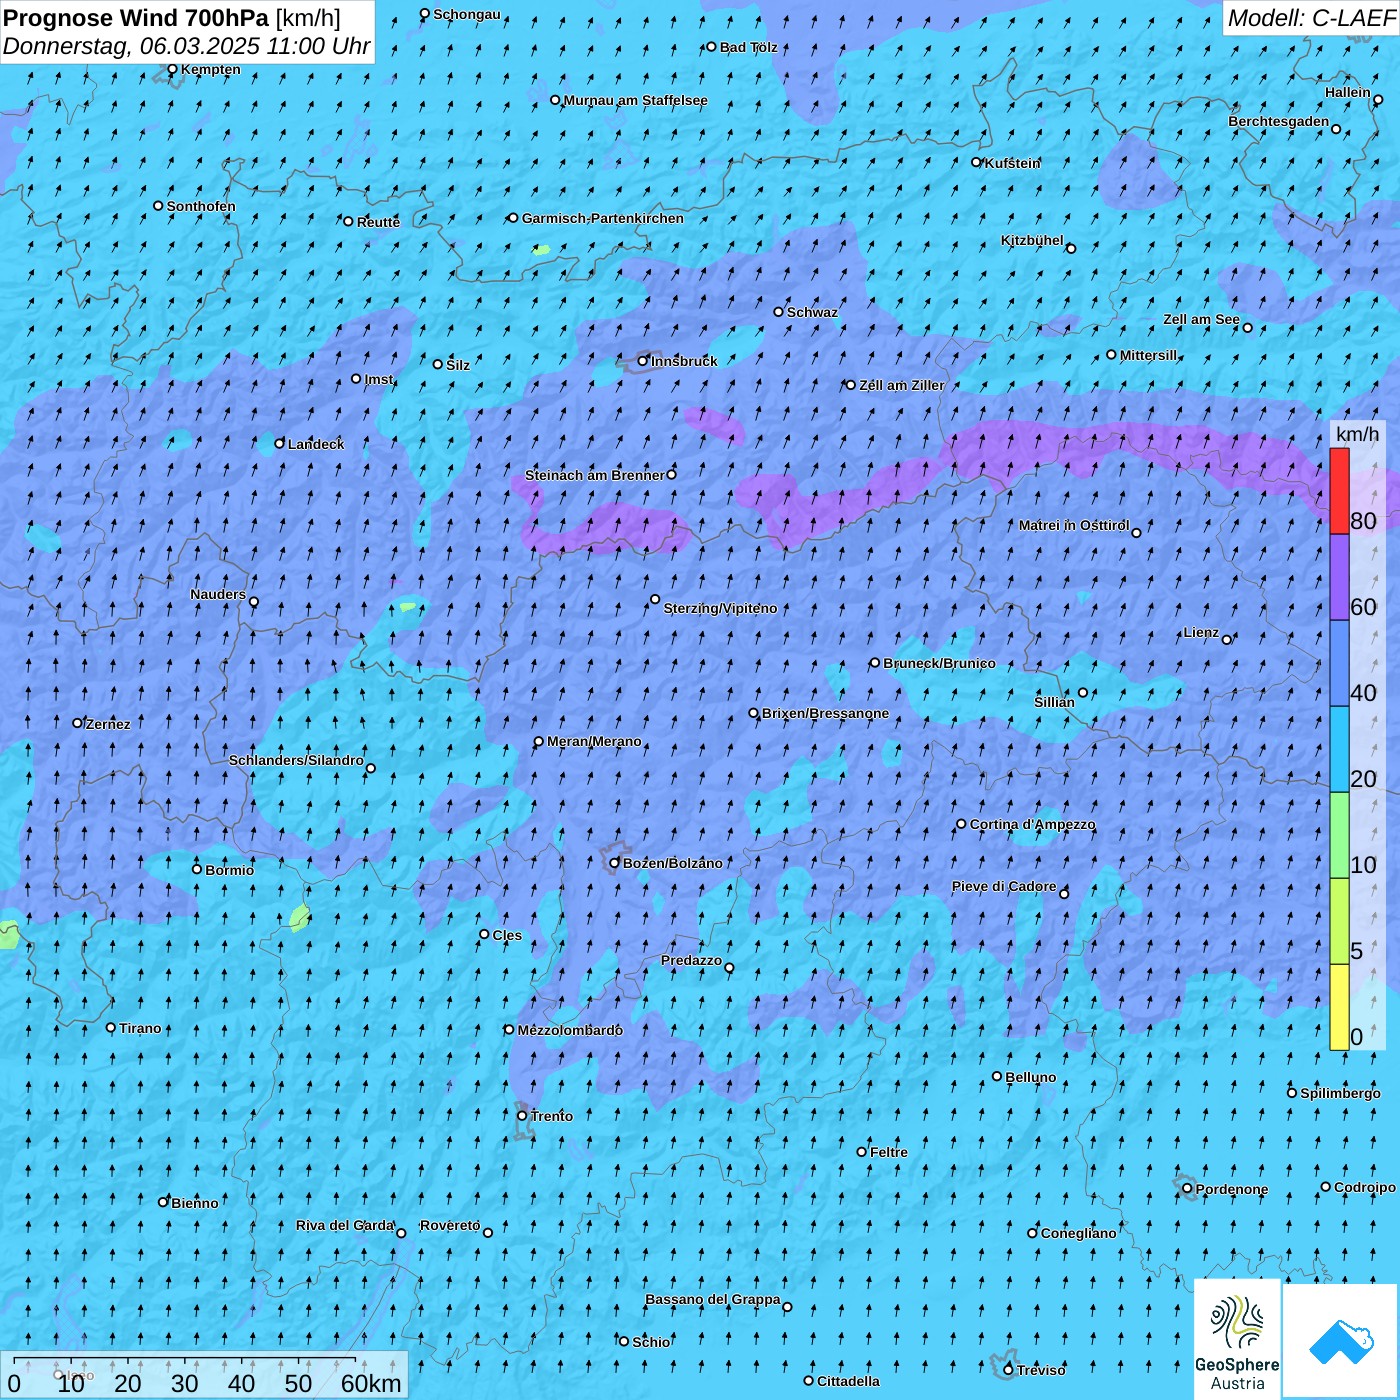Viewport: 1400px width, 1400px height.
Task: Click the "Murnau am Staffelsee" label
Action: tap(635, 100)
